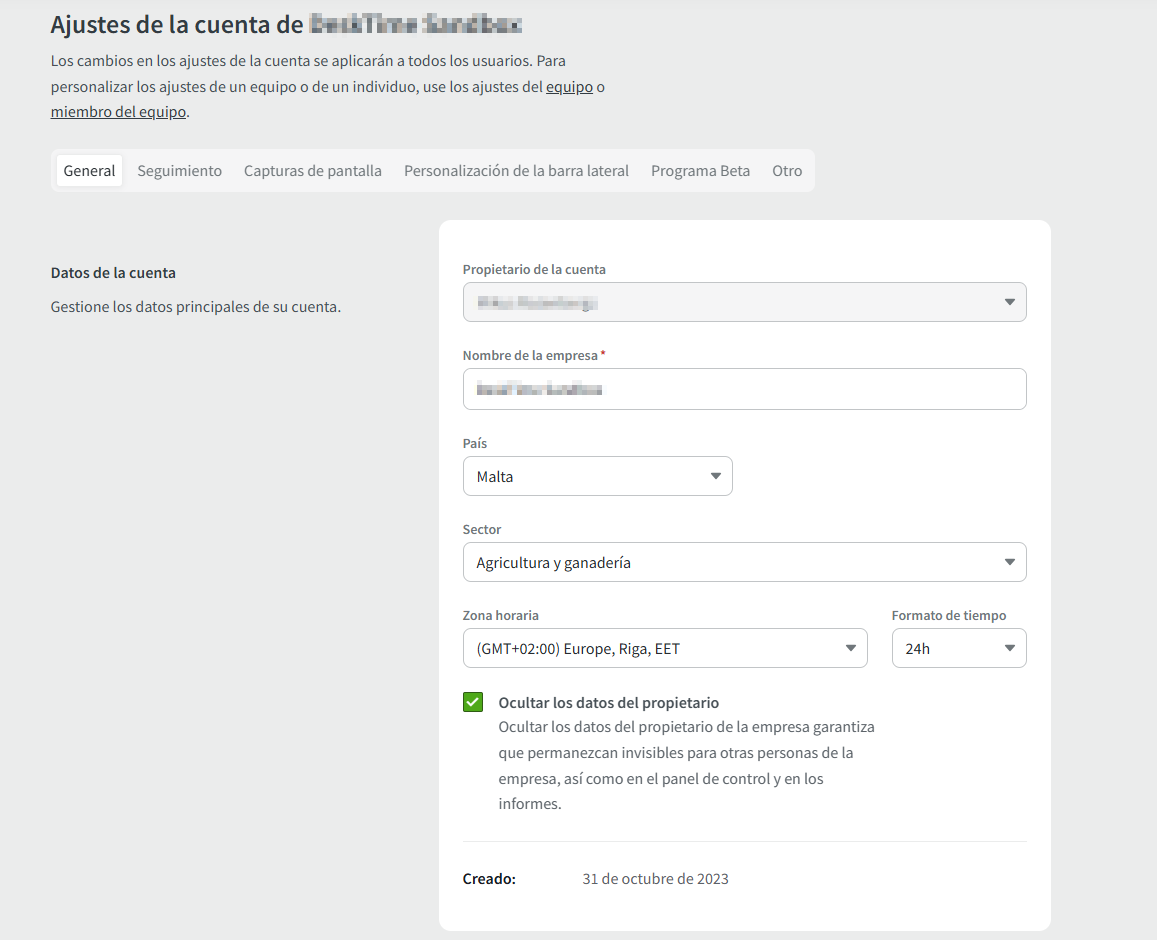The height and width of the screenshot is (940, 1157).
Task: Click the Formato de tiempo caret icon
Action: [1009, 649]
